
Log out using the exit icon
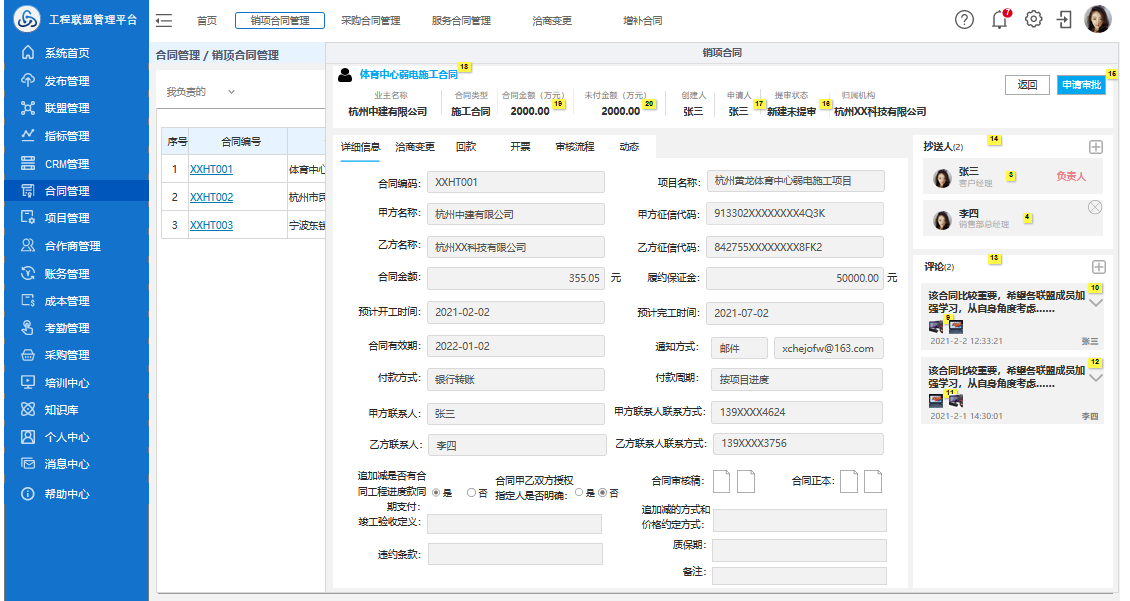point(1064,19)
